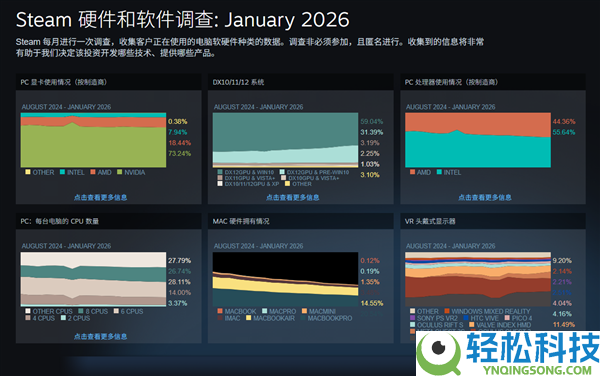Click the 28.11% value in CPU count chart
The height and width of the screenshot is (376, 600).
179,282
